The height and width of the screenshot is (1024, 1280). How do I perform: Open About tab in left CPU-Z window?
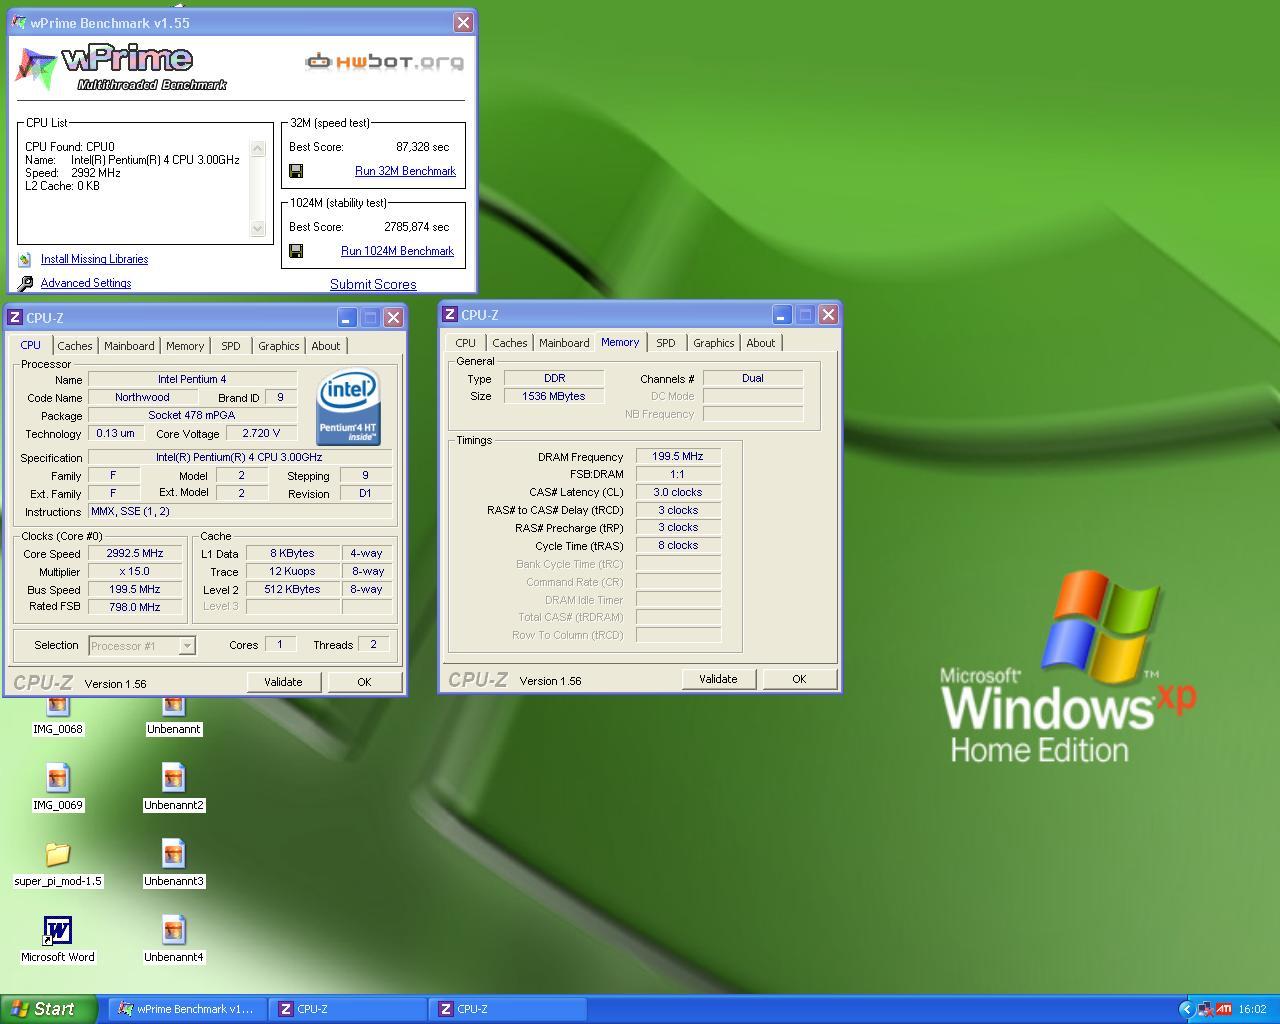pos(326,346)
